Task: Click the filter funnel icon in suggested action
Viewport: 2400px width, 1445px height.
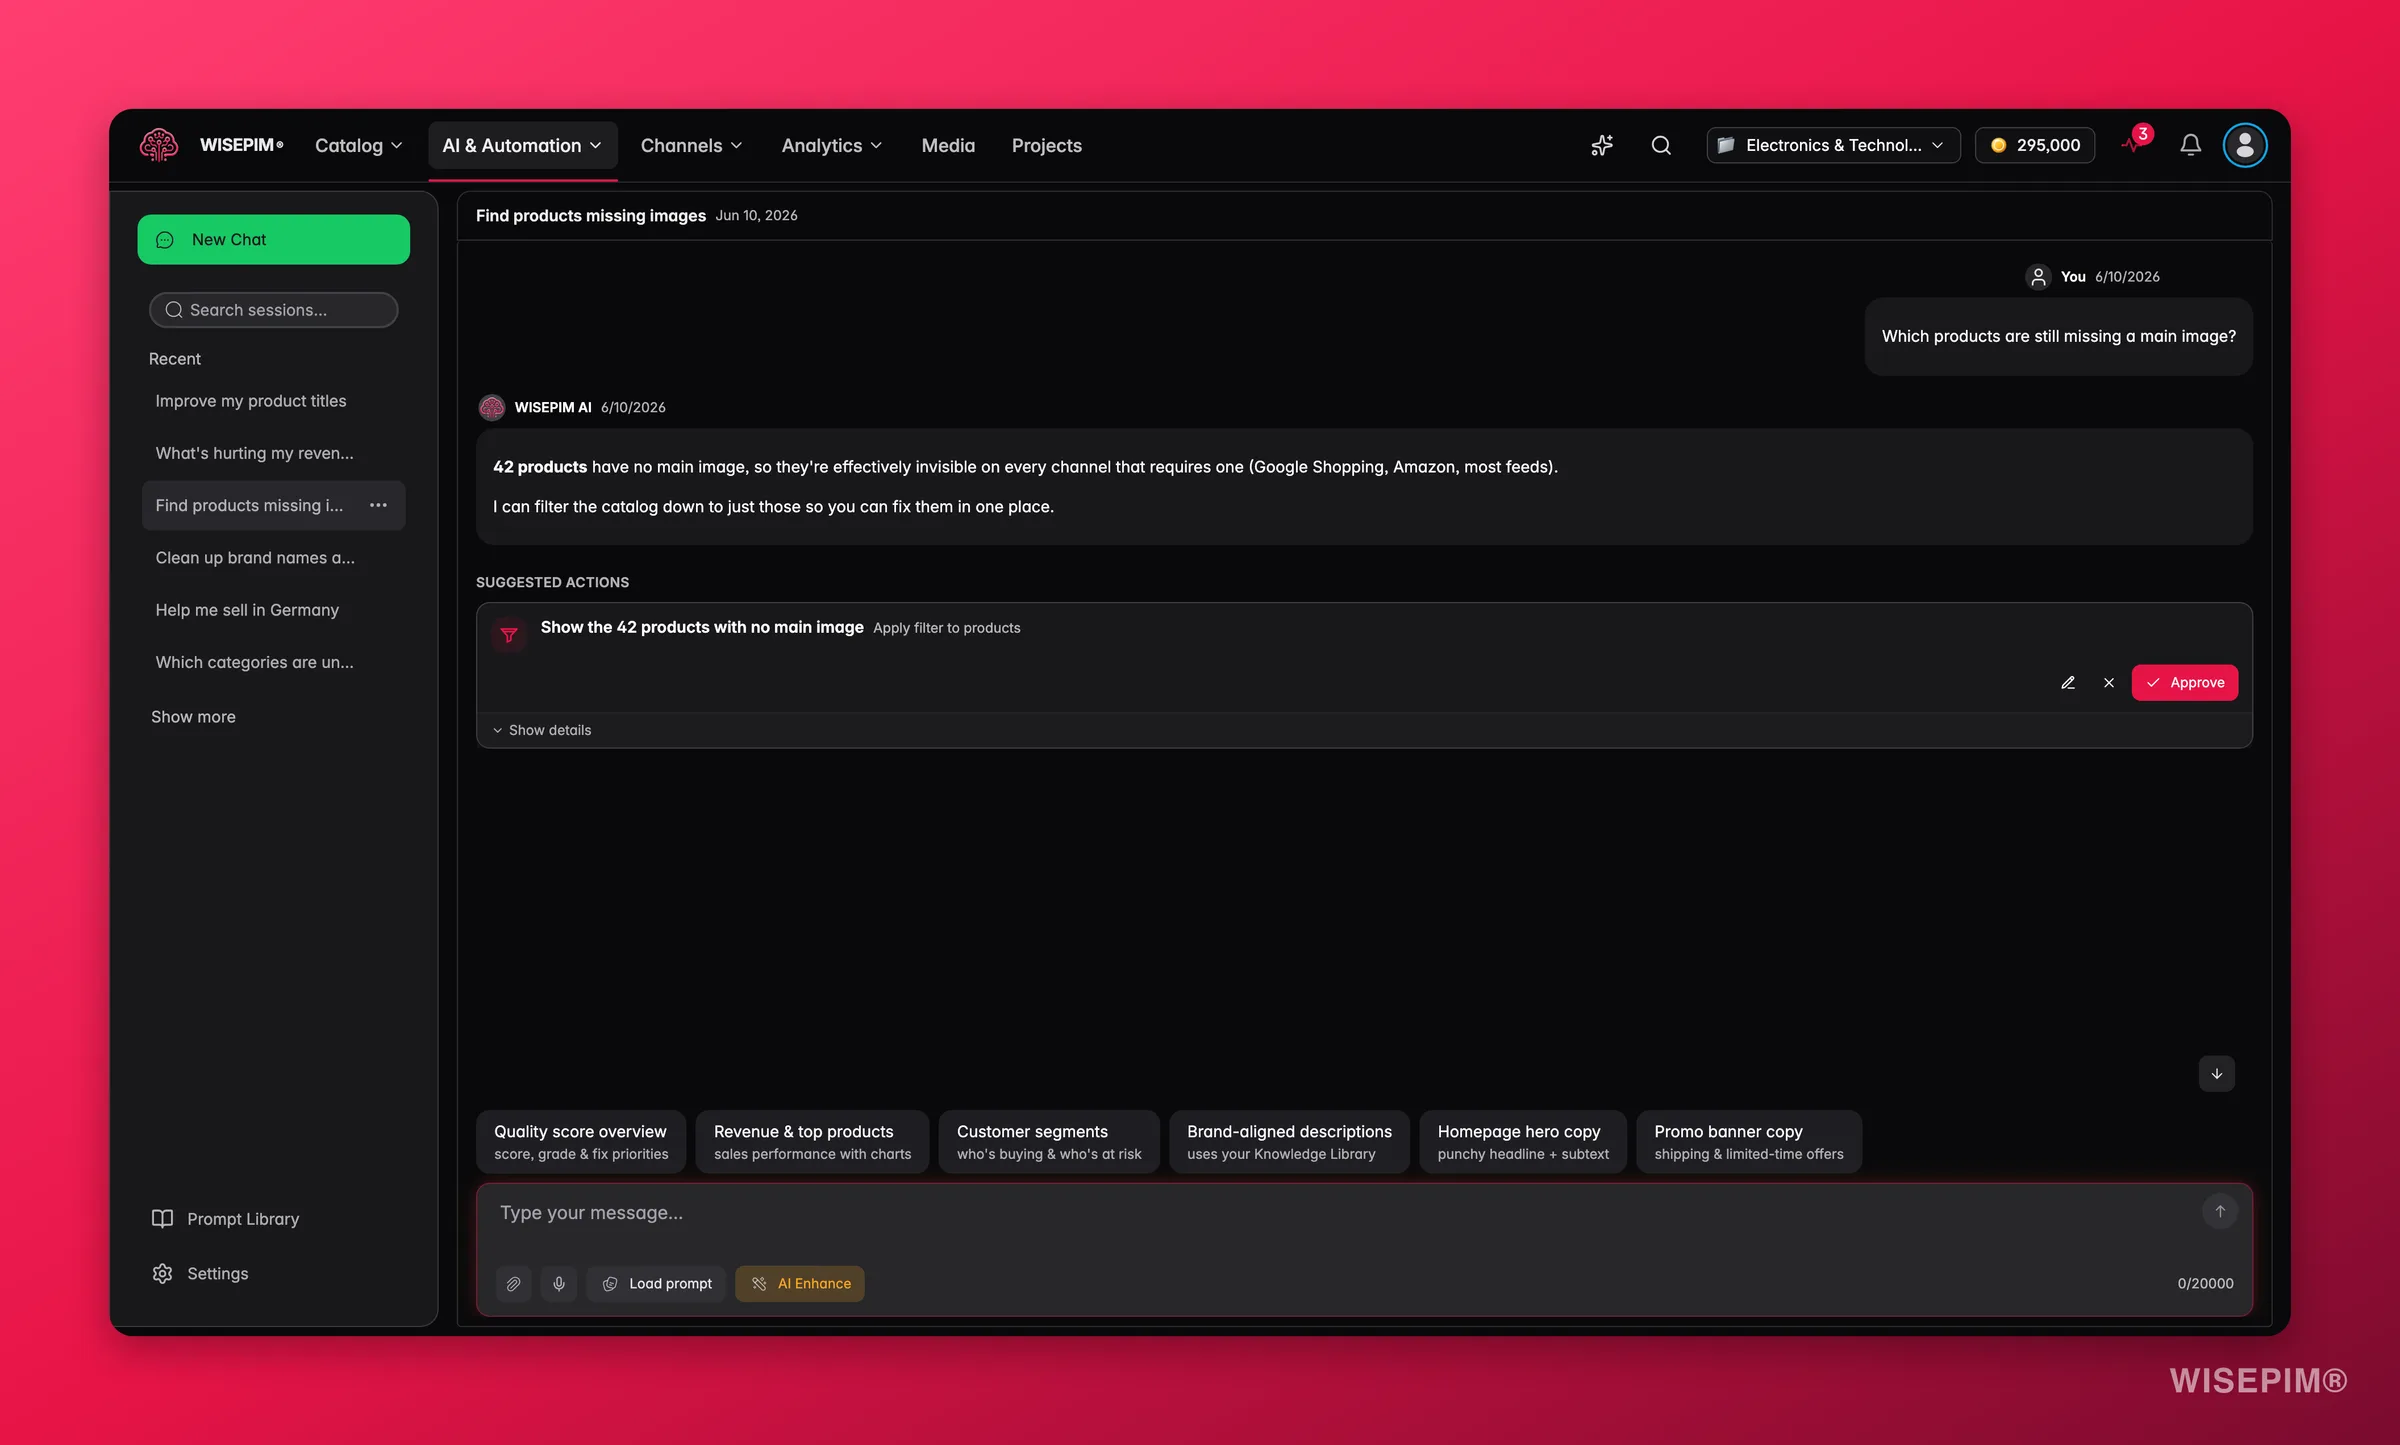Action: pos(509,635)
